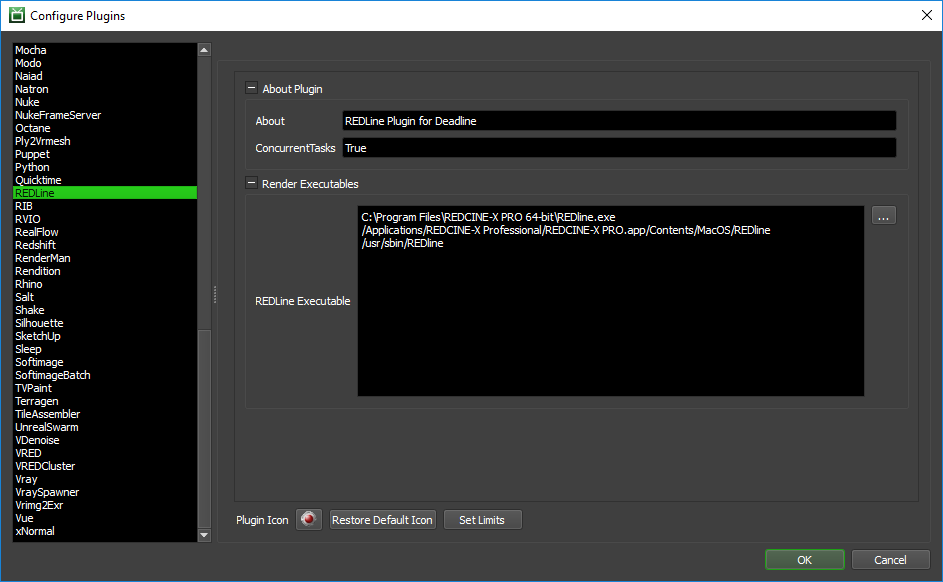Select Rhino in the plugin list
This screenshot has width=943, height=582.
coord(105,284)
